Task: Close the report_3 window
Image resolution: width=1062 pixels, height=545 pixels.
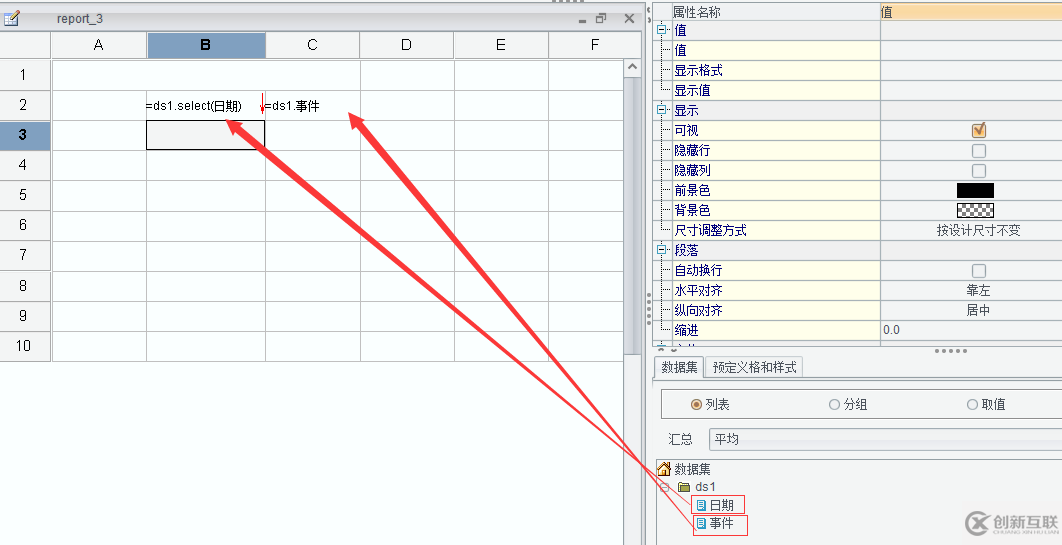Action: pyautogui.click(x=629, y=18)
